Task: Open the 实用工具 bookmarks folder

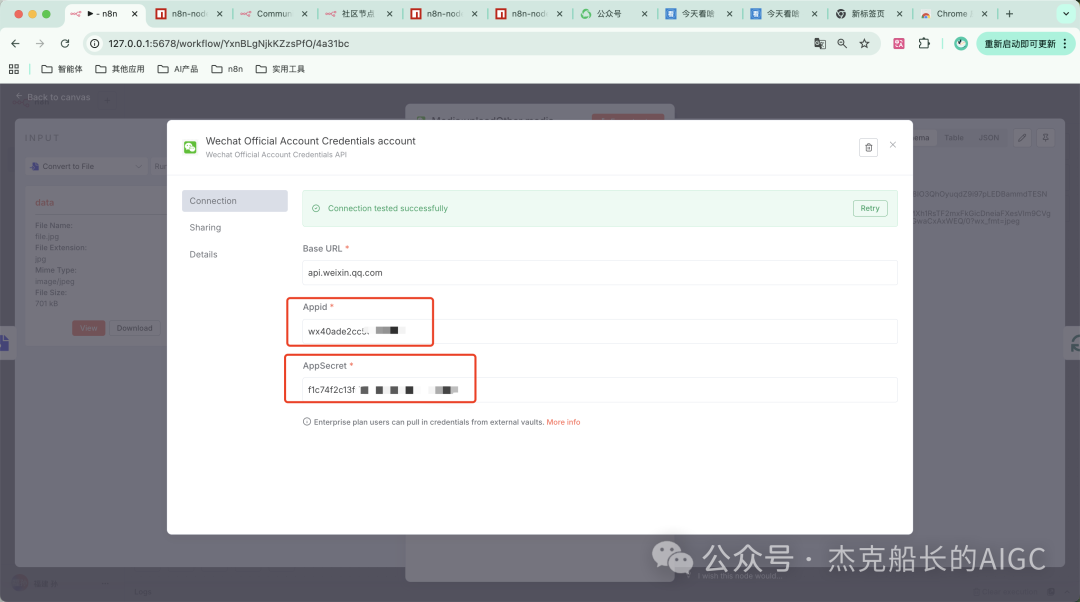Action: point(280,69)
